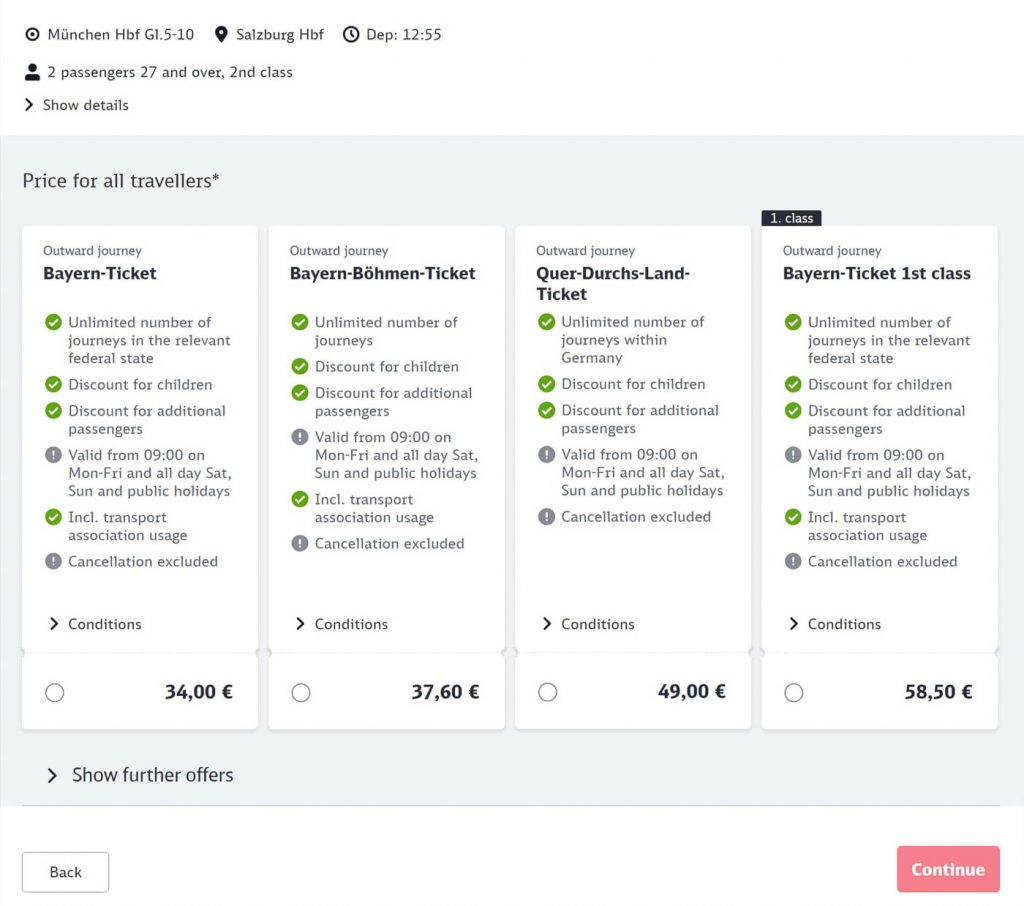1024x906 pixels.
Task: Click 'München Hbf Gl.5-10' text
Action: click(121, 34)
